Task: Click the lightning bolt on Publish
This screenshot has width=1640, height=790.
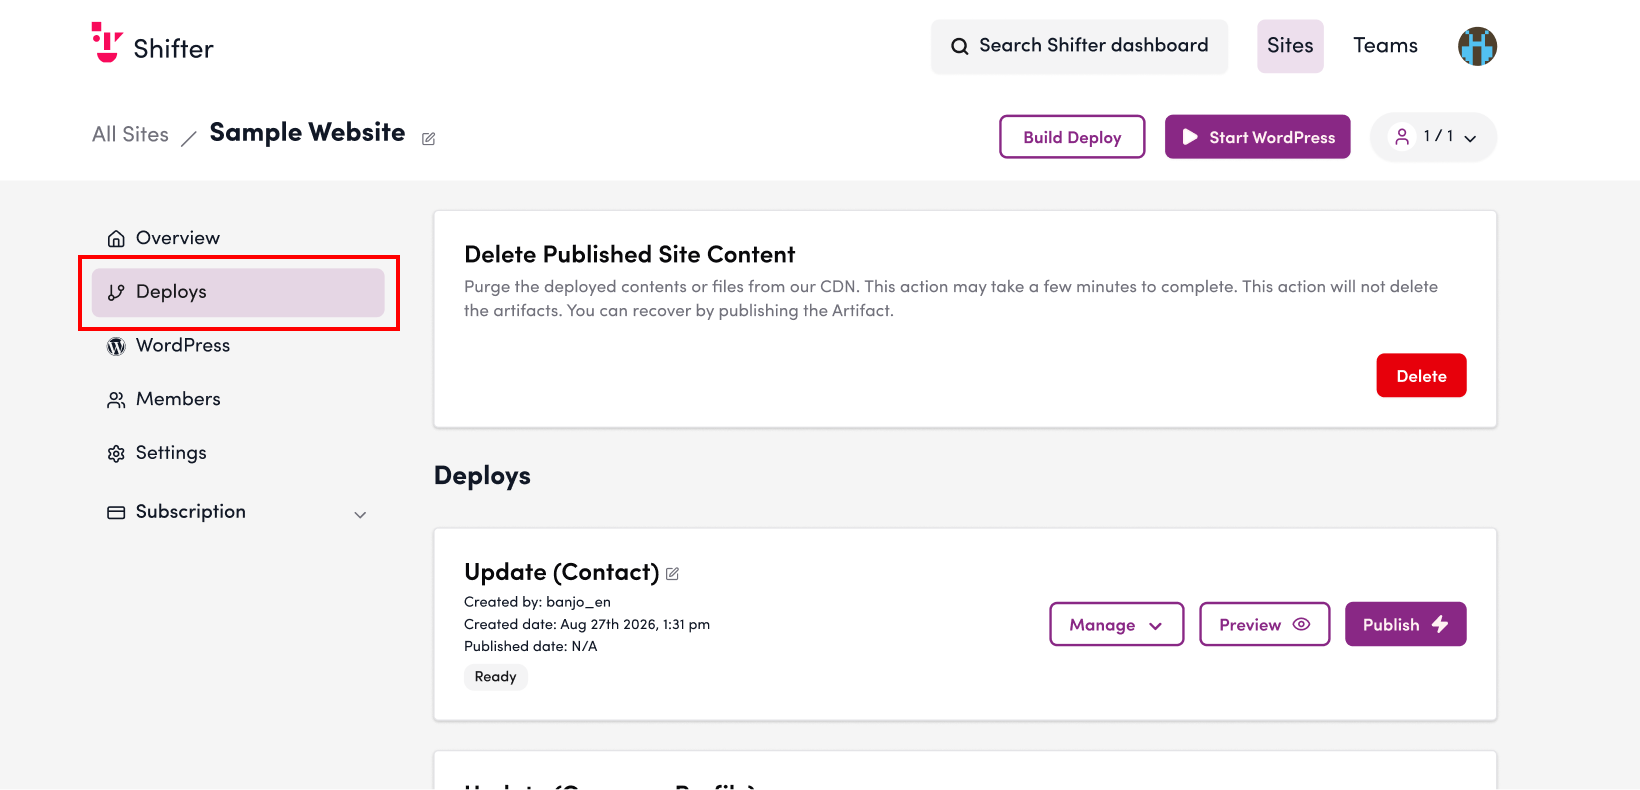Action: click(1440, 624)
